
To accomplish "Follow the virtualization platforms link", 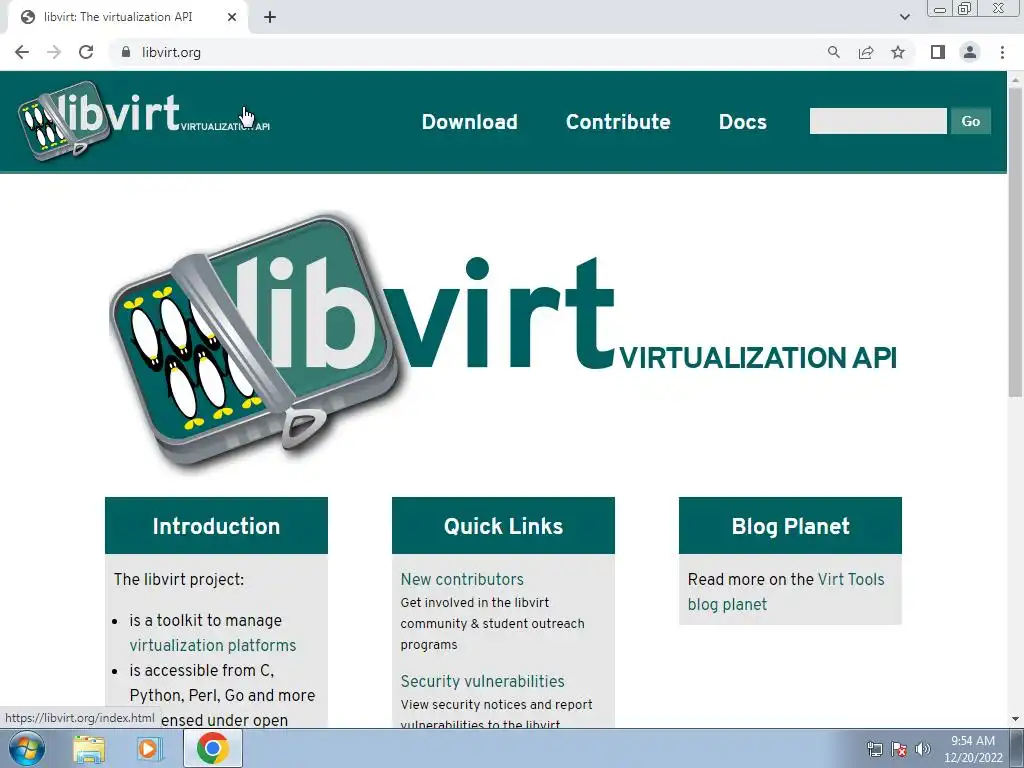I will pyautogui.click(x=213, y=645).
